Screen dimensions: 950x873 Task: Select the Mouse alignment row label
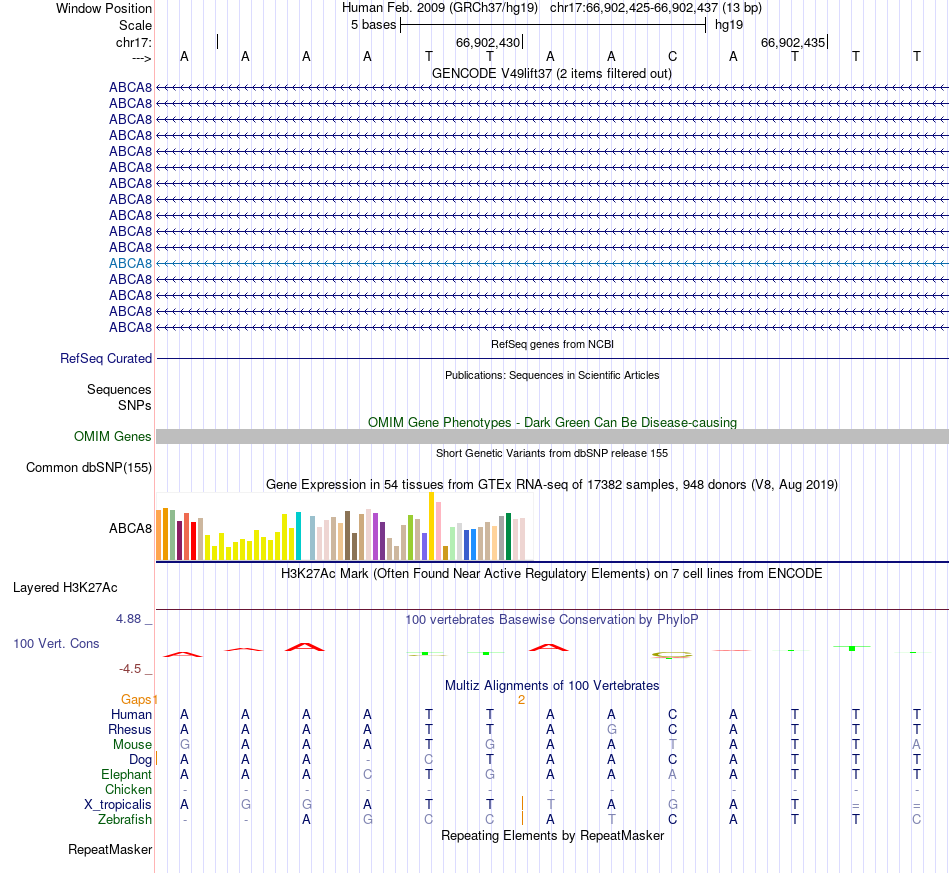132,745
